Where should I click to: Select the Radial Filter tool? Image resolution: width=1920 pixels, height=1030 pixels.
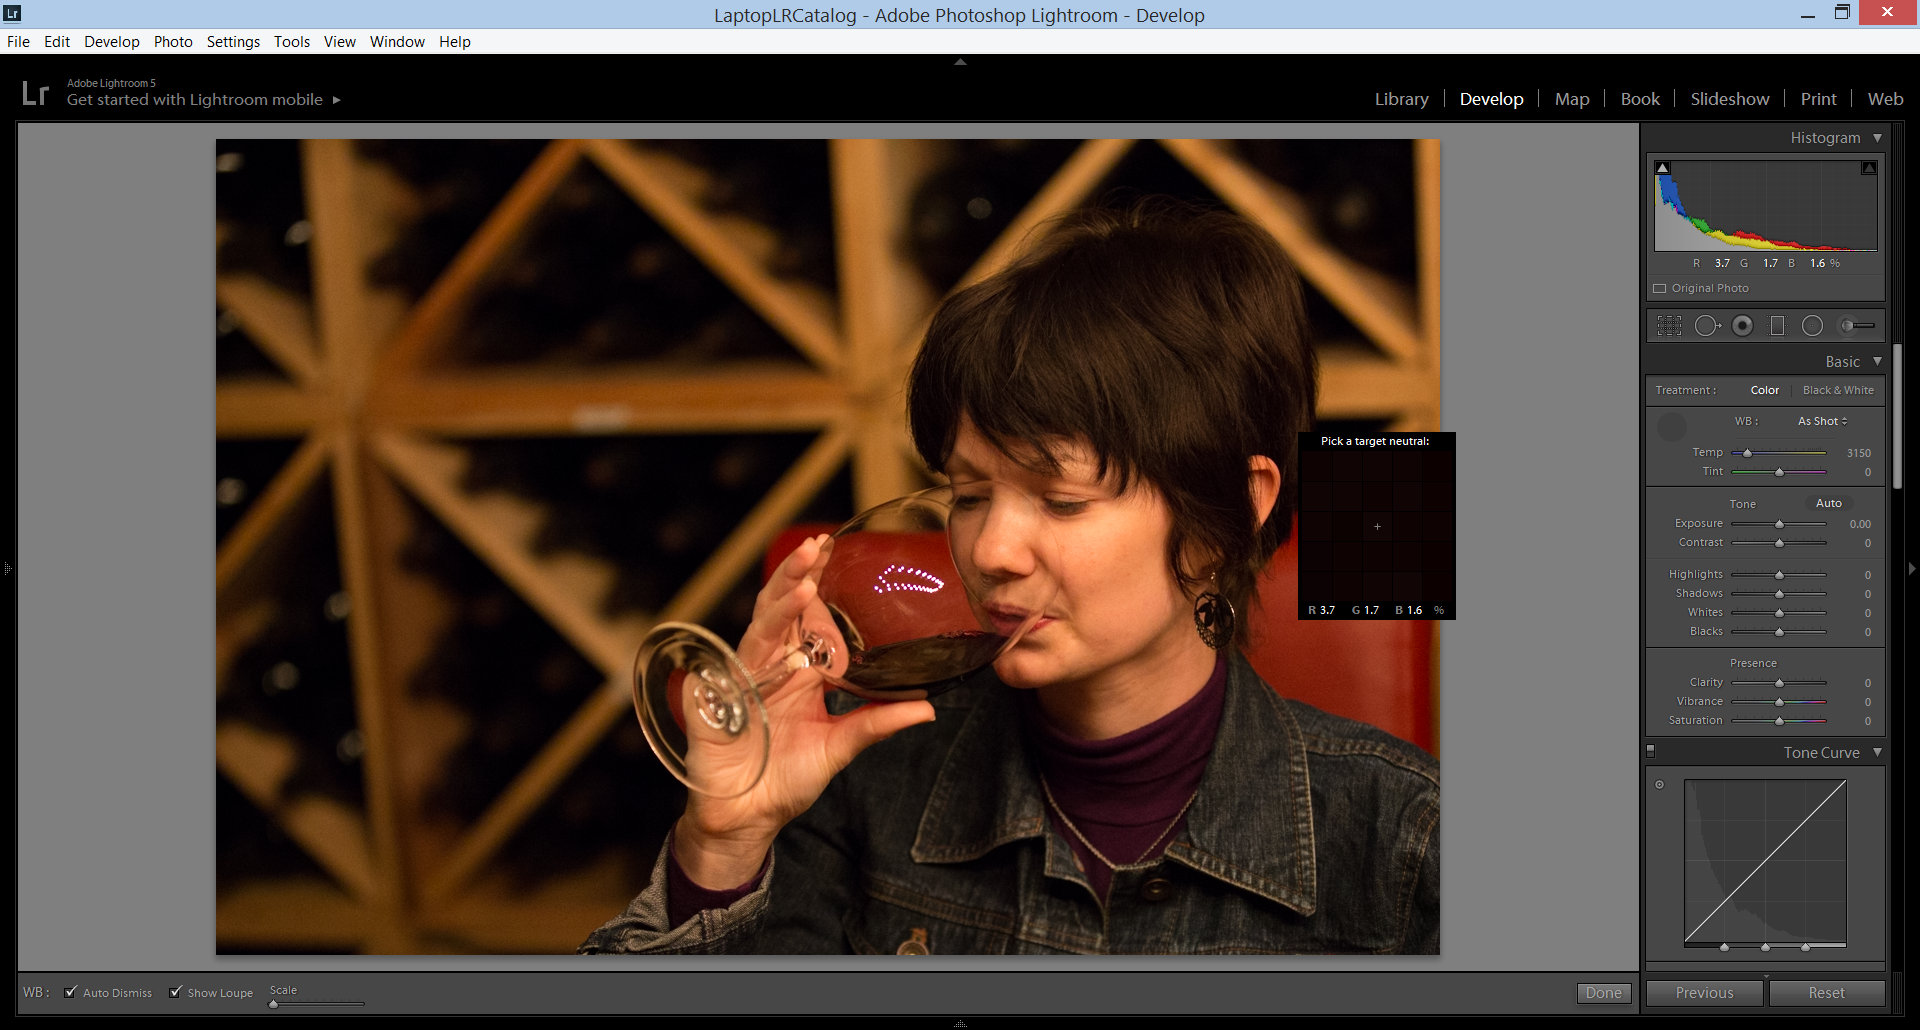pos(1812,325)
